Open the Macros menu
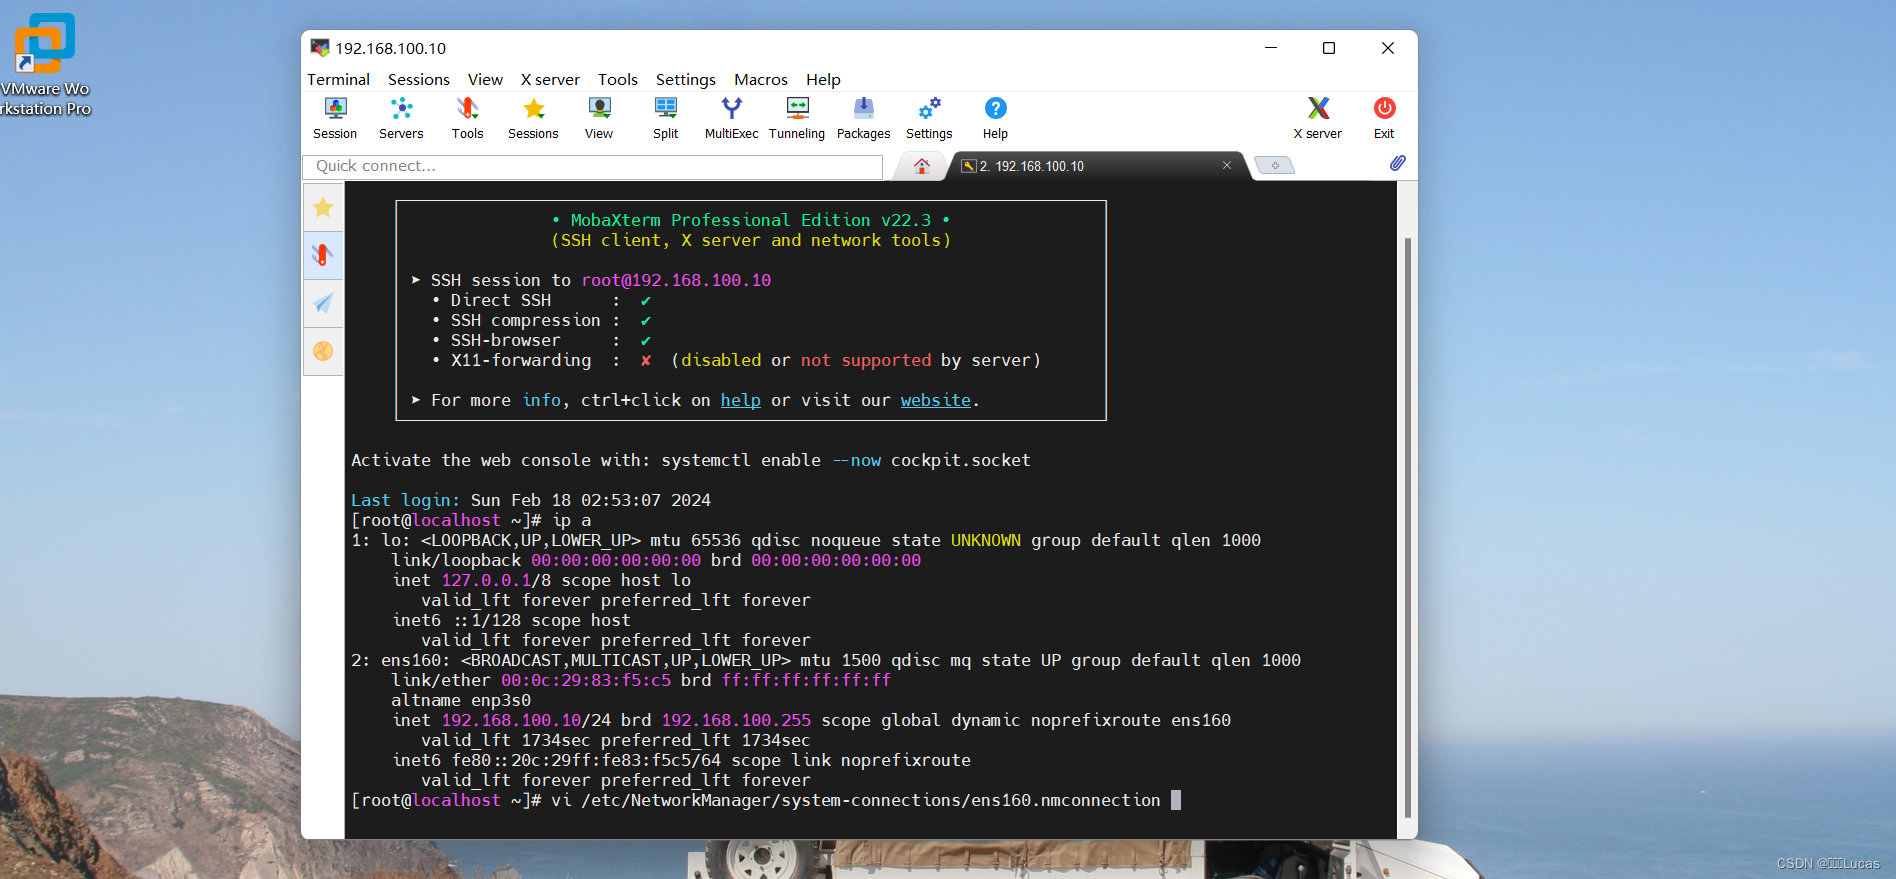Screen dimensions: 1896x879 pyautogui.click(x=761, y=79)
